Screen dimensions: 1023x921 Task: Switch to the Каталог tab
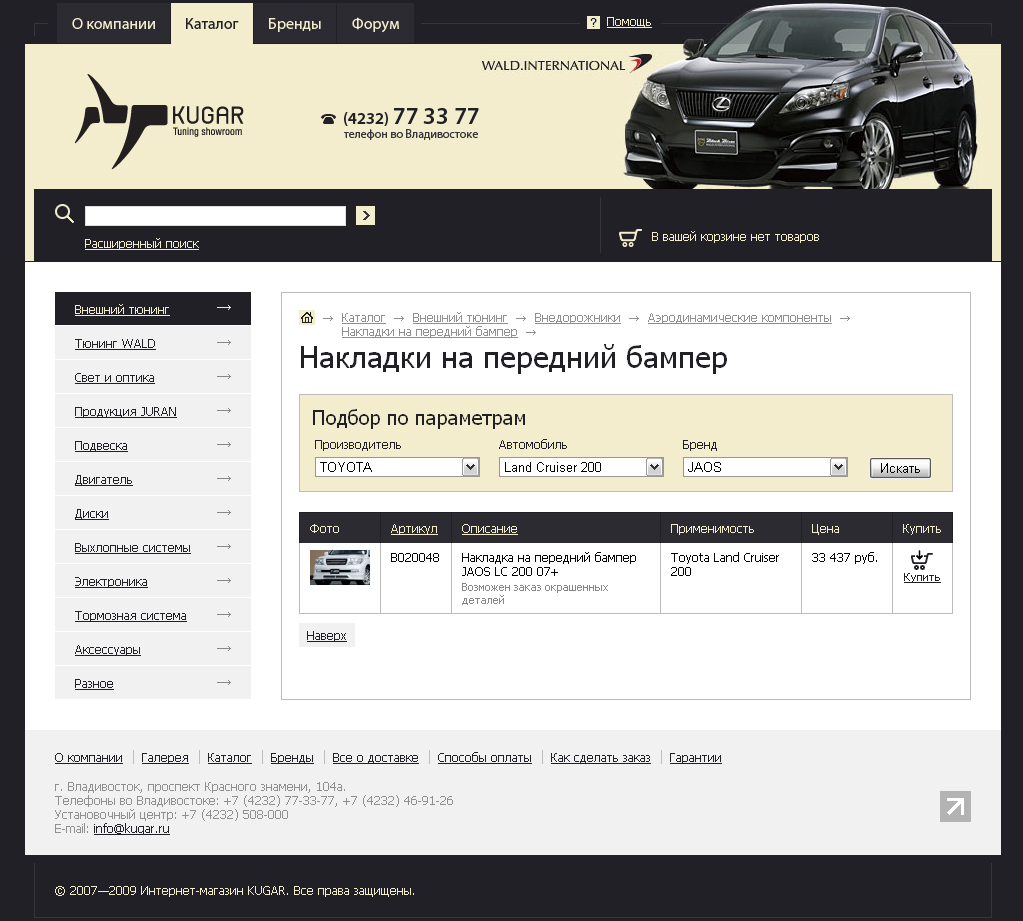(211, 23)
